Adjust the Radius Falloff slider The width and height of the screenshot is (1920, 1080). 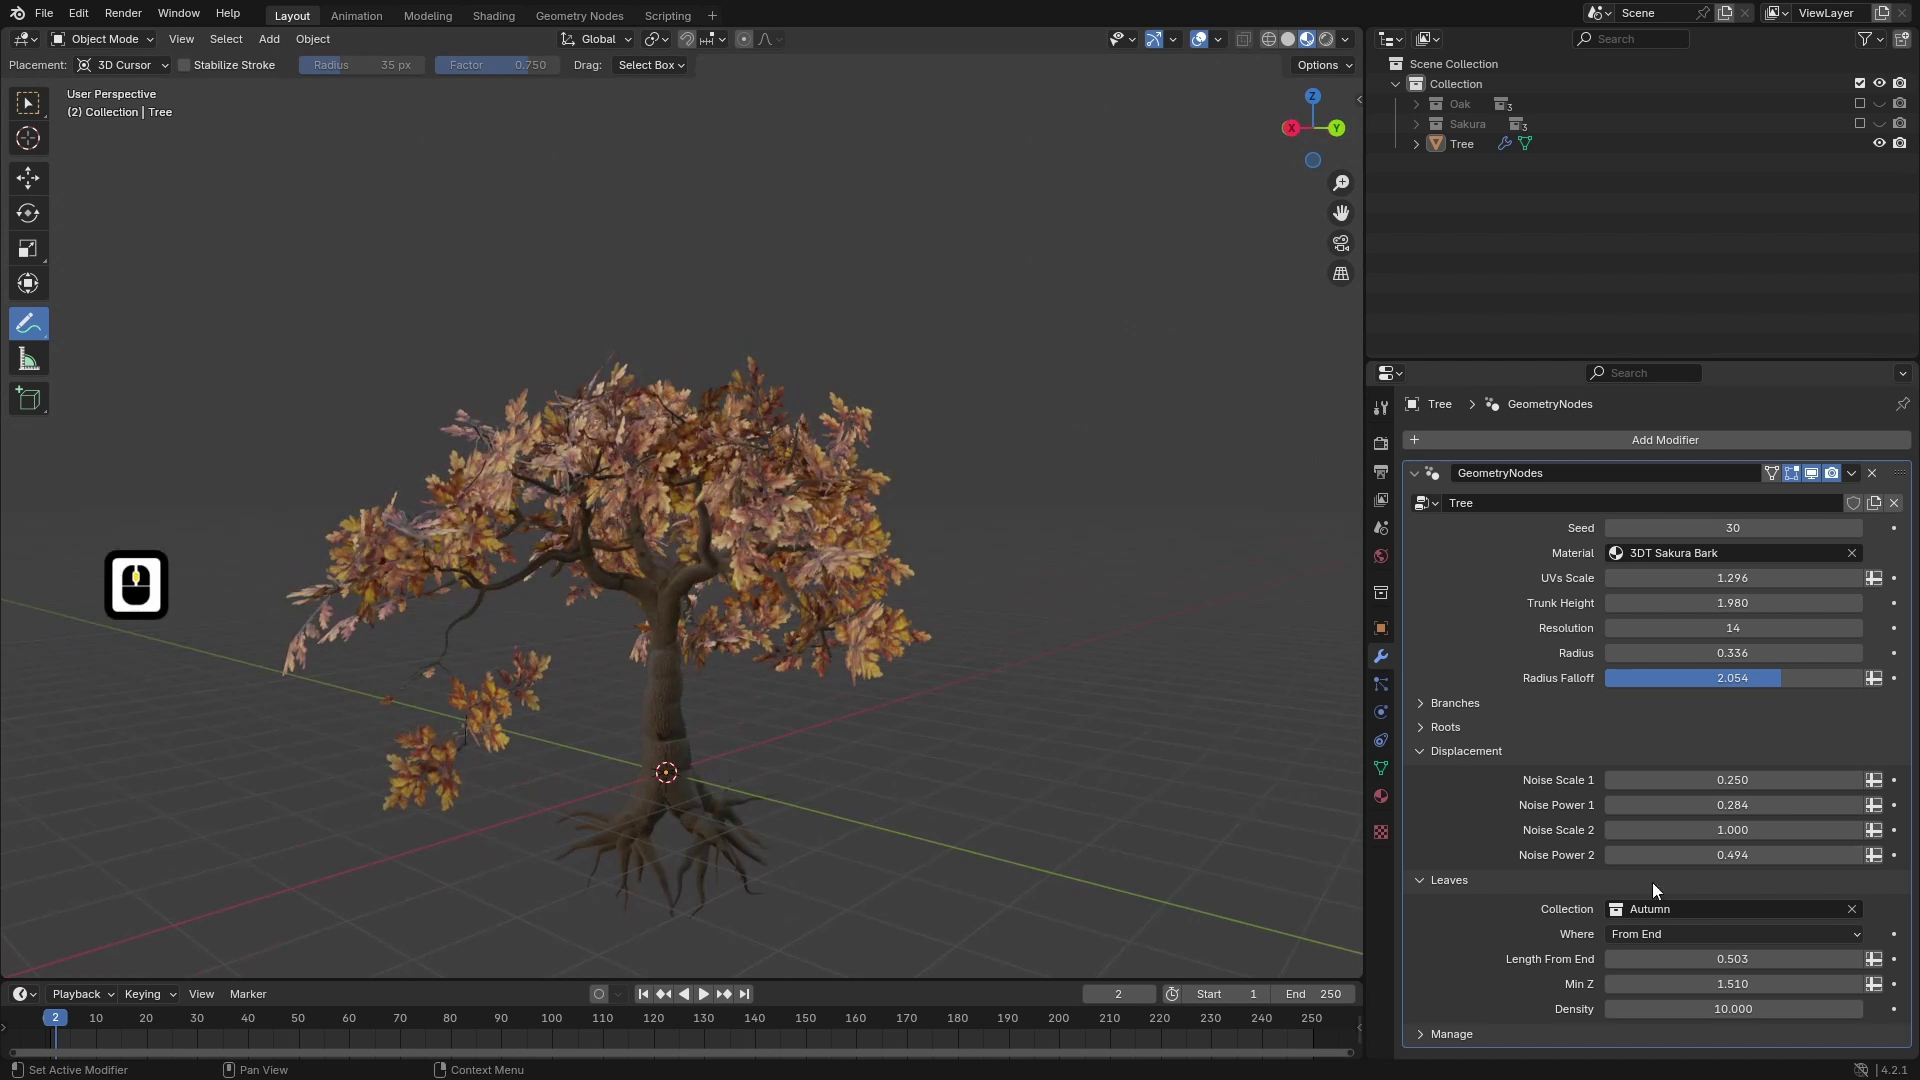click(1735, 678)
